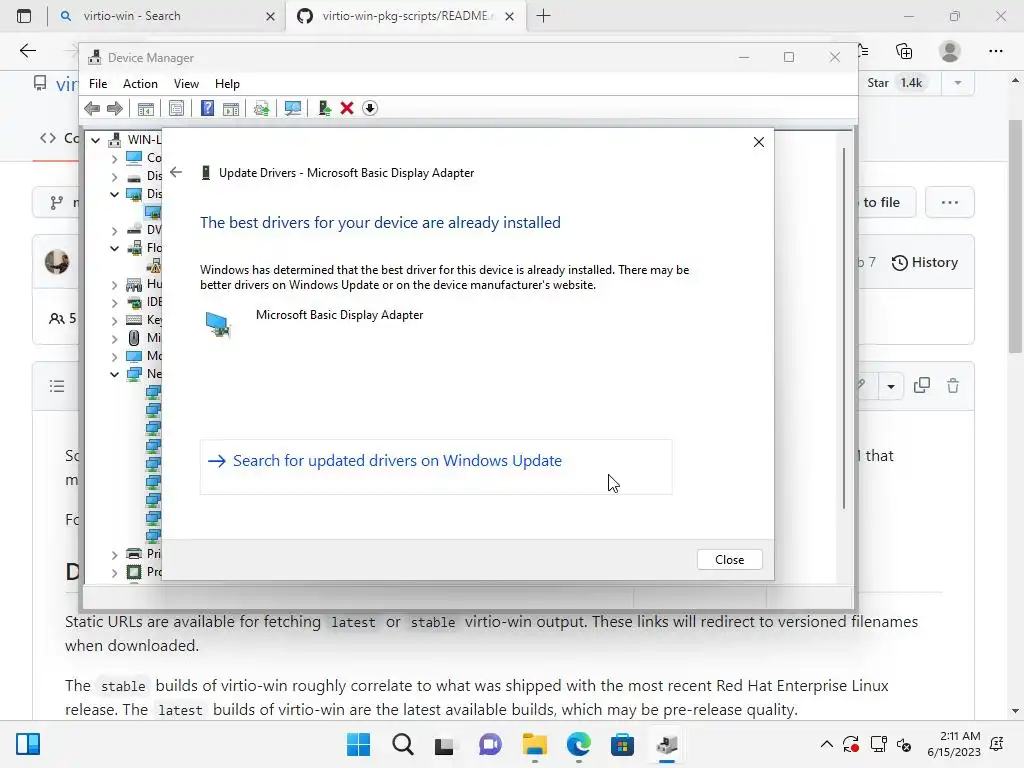Close the Update Drivers dialog with X
Screen dimensions: 1024x768
coord(758,142)
